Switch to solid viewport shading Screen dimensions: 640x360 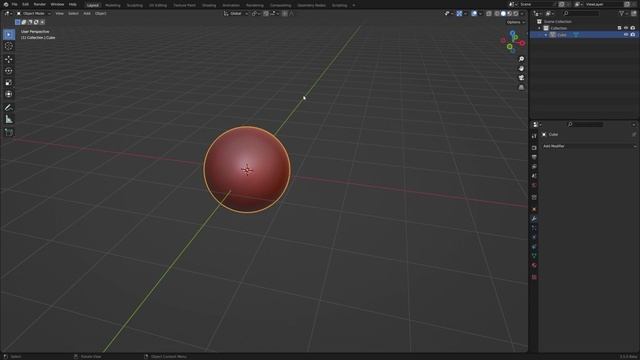point(503,13)
